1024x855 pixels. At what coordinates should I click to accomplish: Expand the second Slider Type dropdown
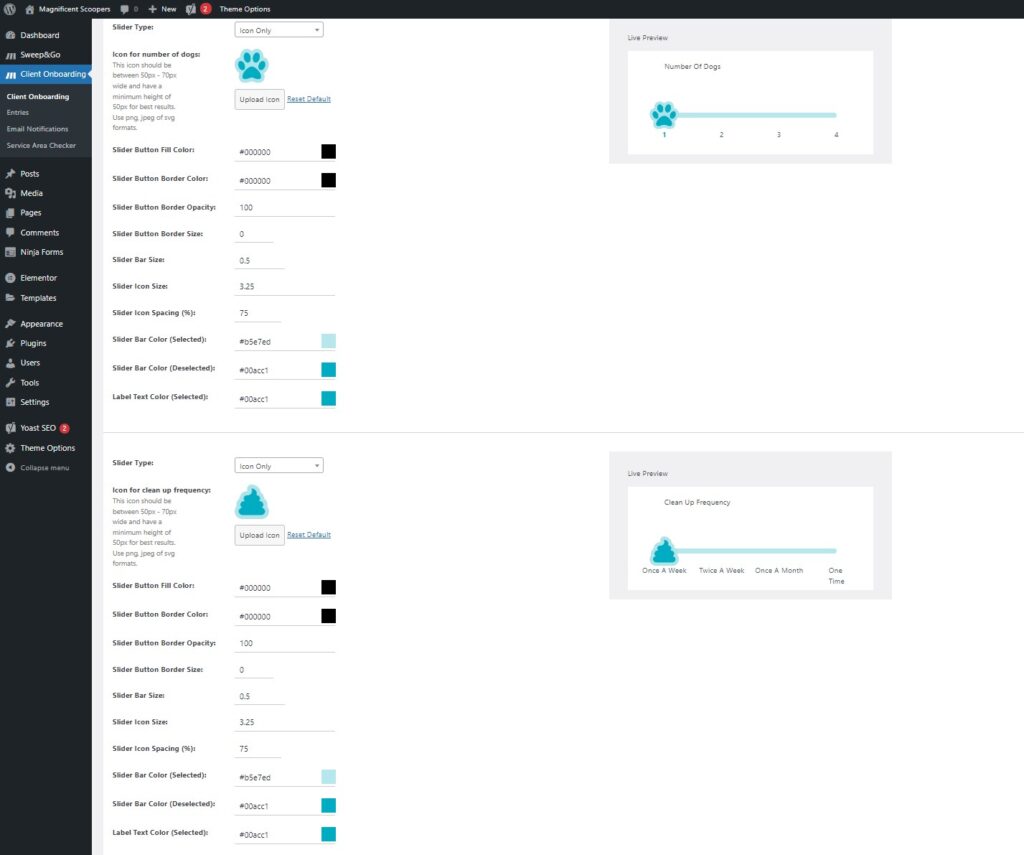pos(278,466)
